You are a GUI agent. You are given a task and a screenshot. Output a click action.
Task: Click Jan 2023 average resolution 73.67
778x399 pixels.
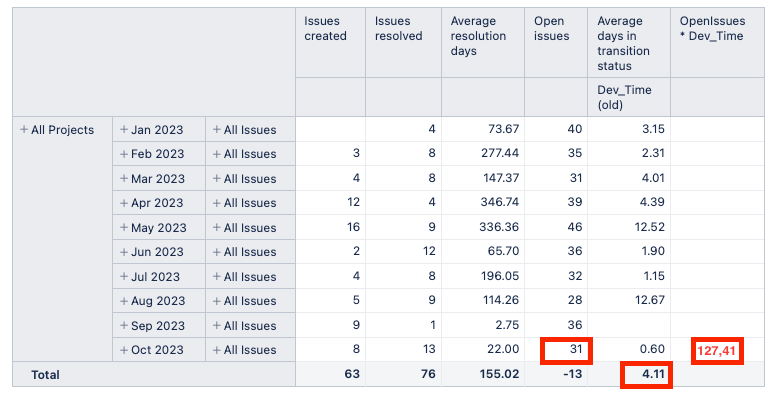[503, 129]
